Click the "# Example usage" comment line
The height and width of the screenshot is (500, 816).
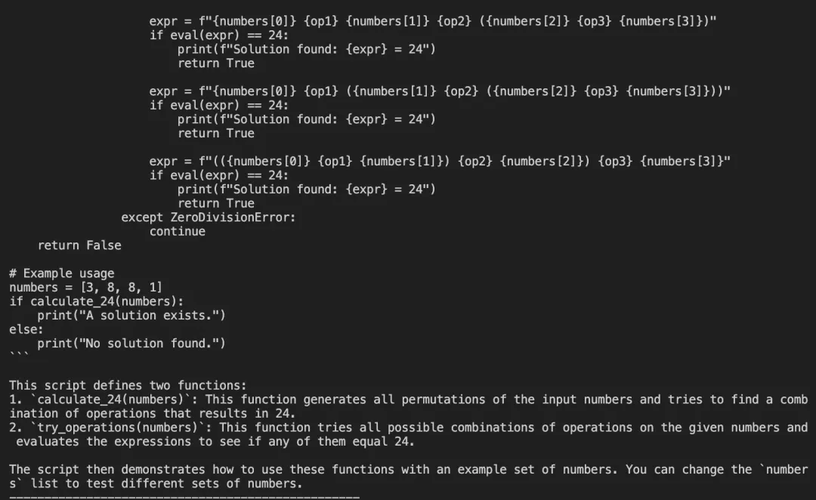coord(61,273)
